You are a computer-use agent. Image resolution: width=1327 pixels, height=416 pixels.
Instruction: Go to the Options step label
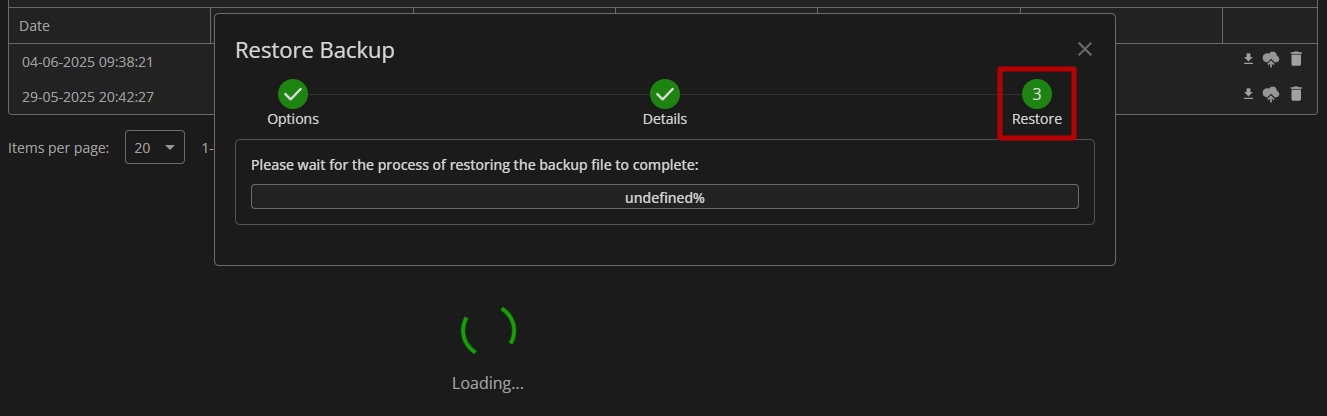293,119
